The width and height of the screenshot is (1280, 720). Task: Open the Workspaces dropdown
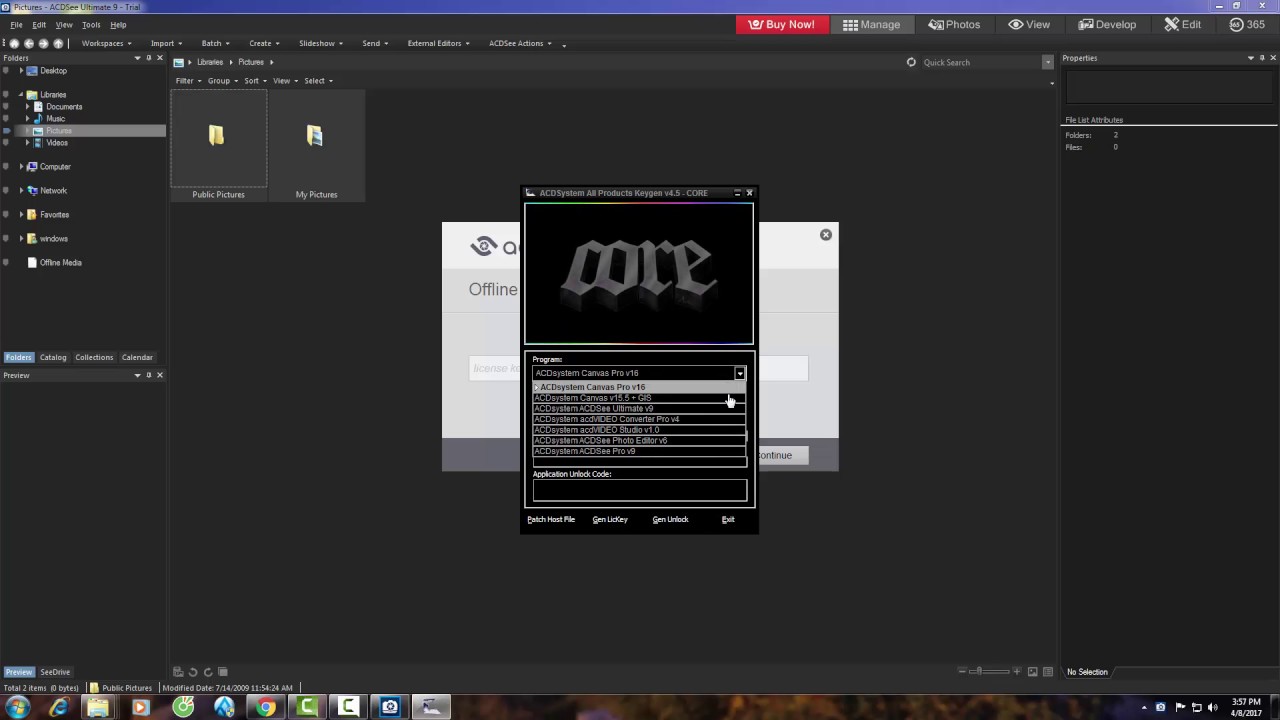pyautogui.click(x=106, y=43)
